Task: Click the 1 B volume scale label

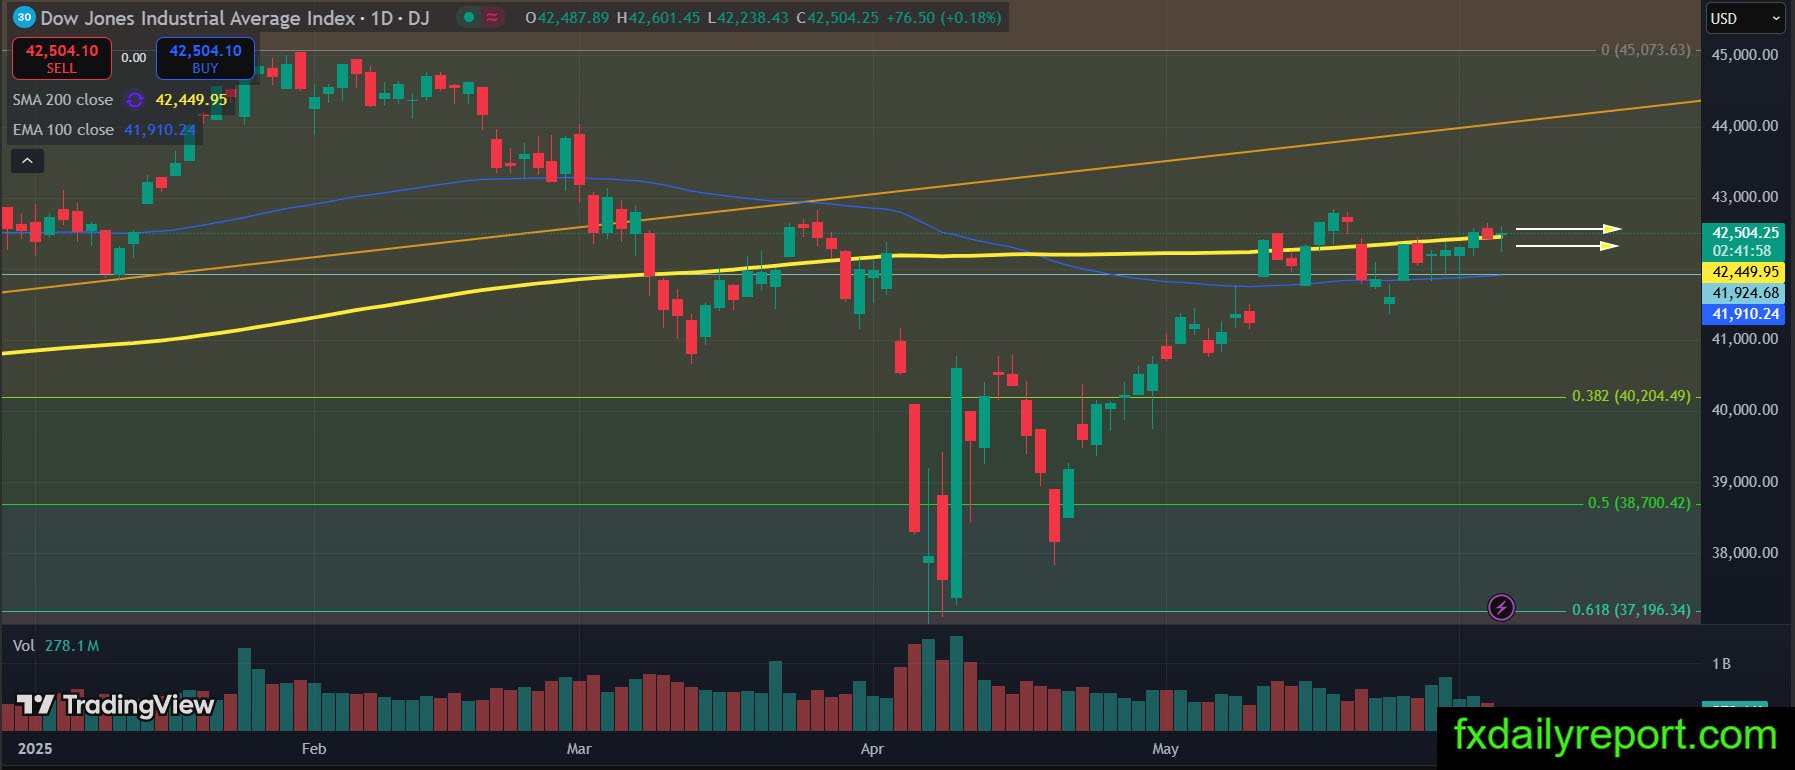Action: pos(1721,664)
